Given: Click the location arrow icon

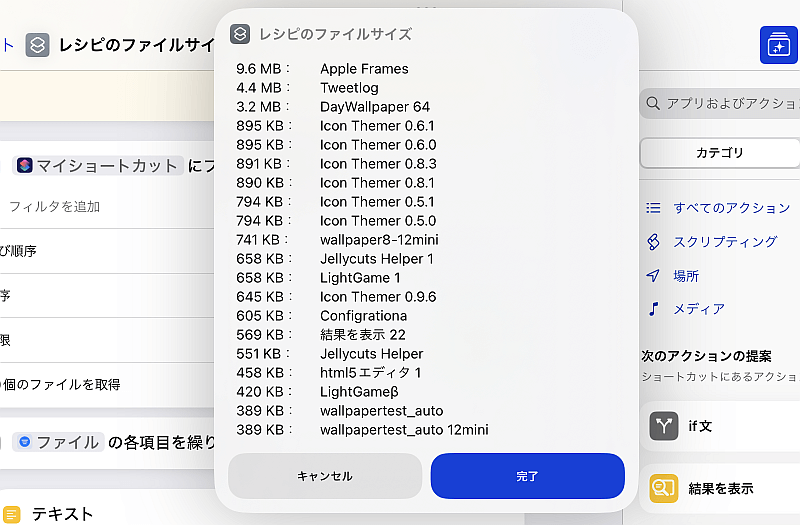Looking at the screenshot, I should (653, 276).
